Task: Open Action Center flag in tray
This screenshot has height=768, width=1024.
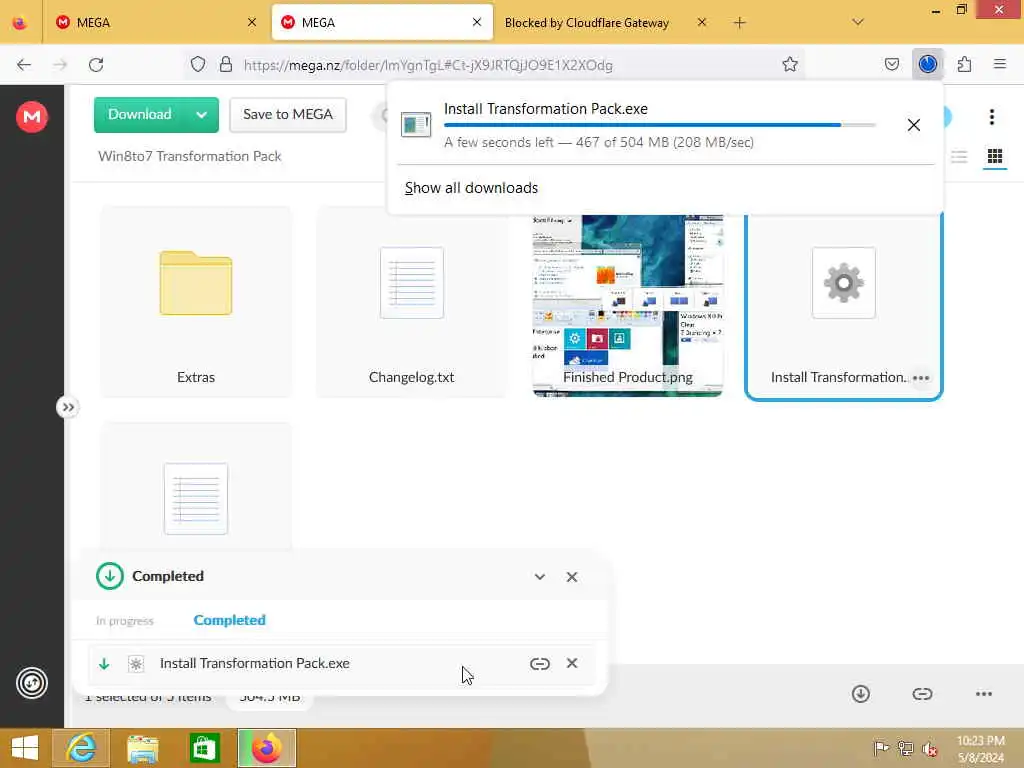Action: [x=880, y=748]
